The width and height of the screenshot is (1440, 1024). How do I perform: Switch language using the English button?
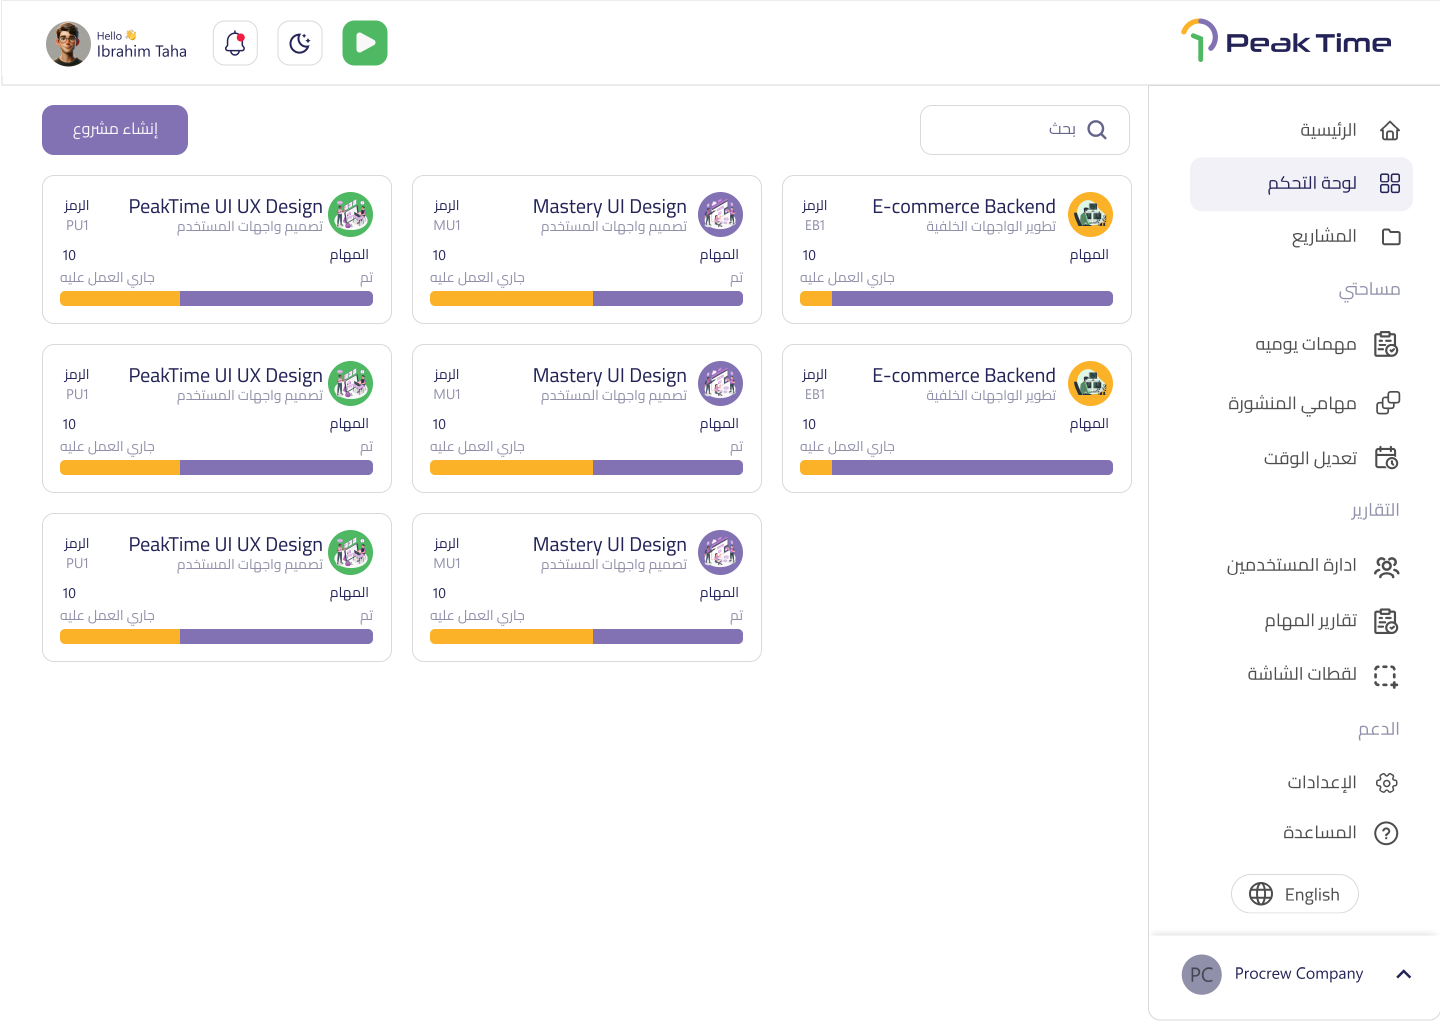click(x=1294, y=894)
